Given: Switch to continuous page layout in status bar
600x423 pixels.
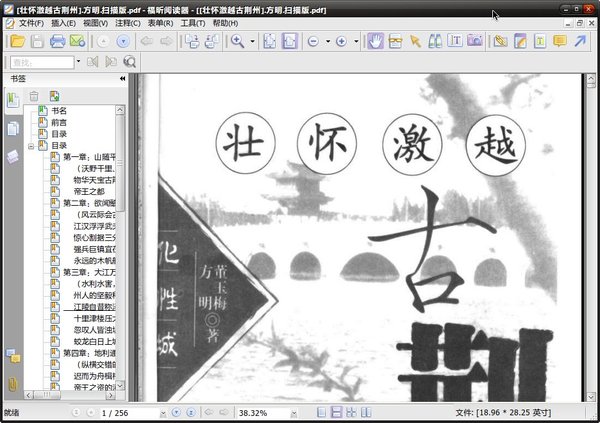Looking at the screenshot, I should coord(336,412).
